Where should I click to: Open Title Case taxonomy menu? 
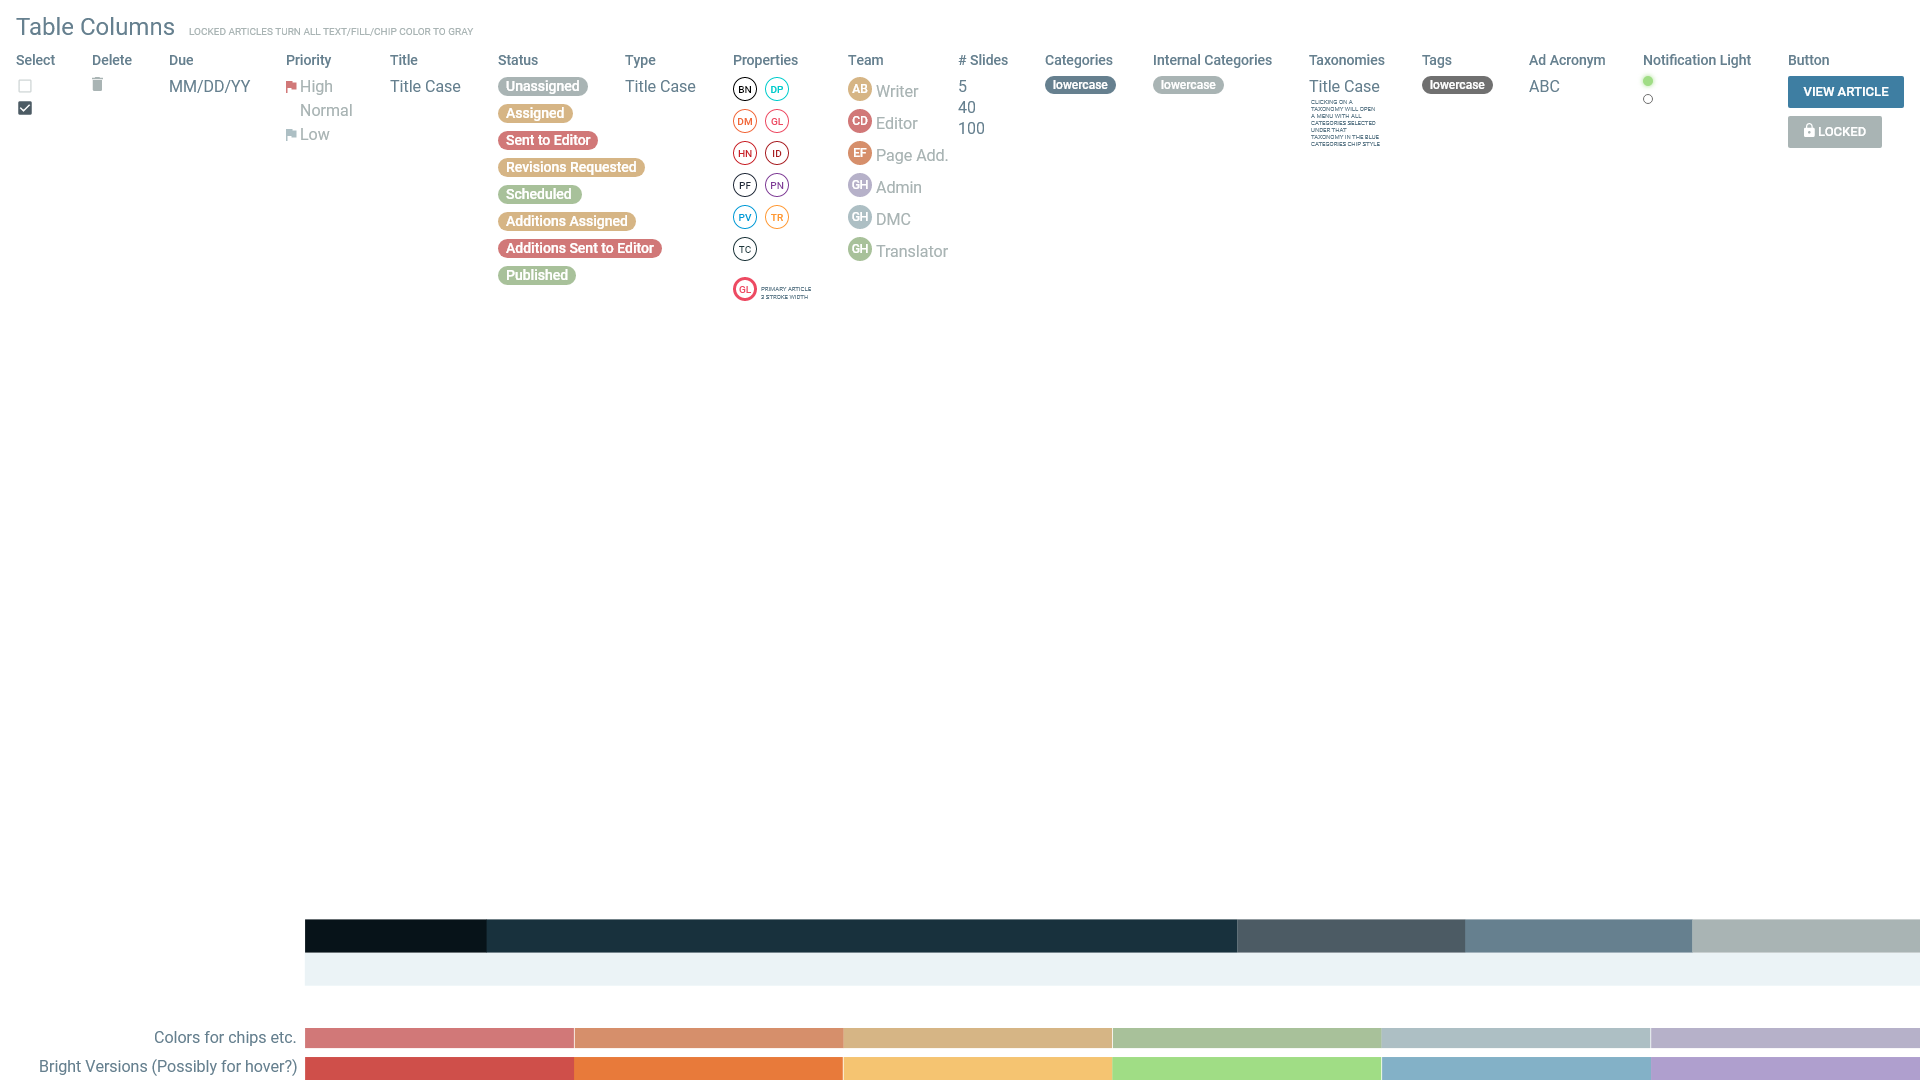click(x=1344, y=87)
